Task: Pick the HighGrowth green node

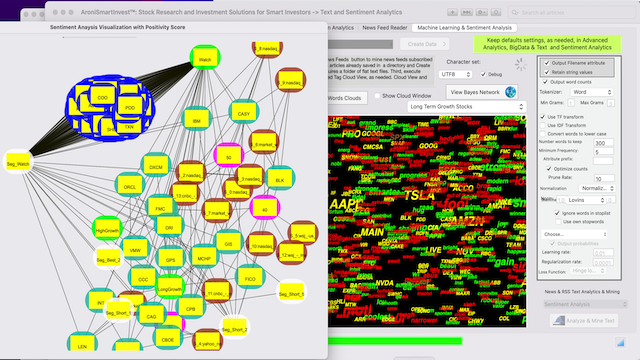Action: (x=107, y=229)
